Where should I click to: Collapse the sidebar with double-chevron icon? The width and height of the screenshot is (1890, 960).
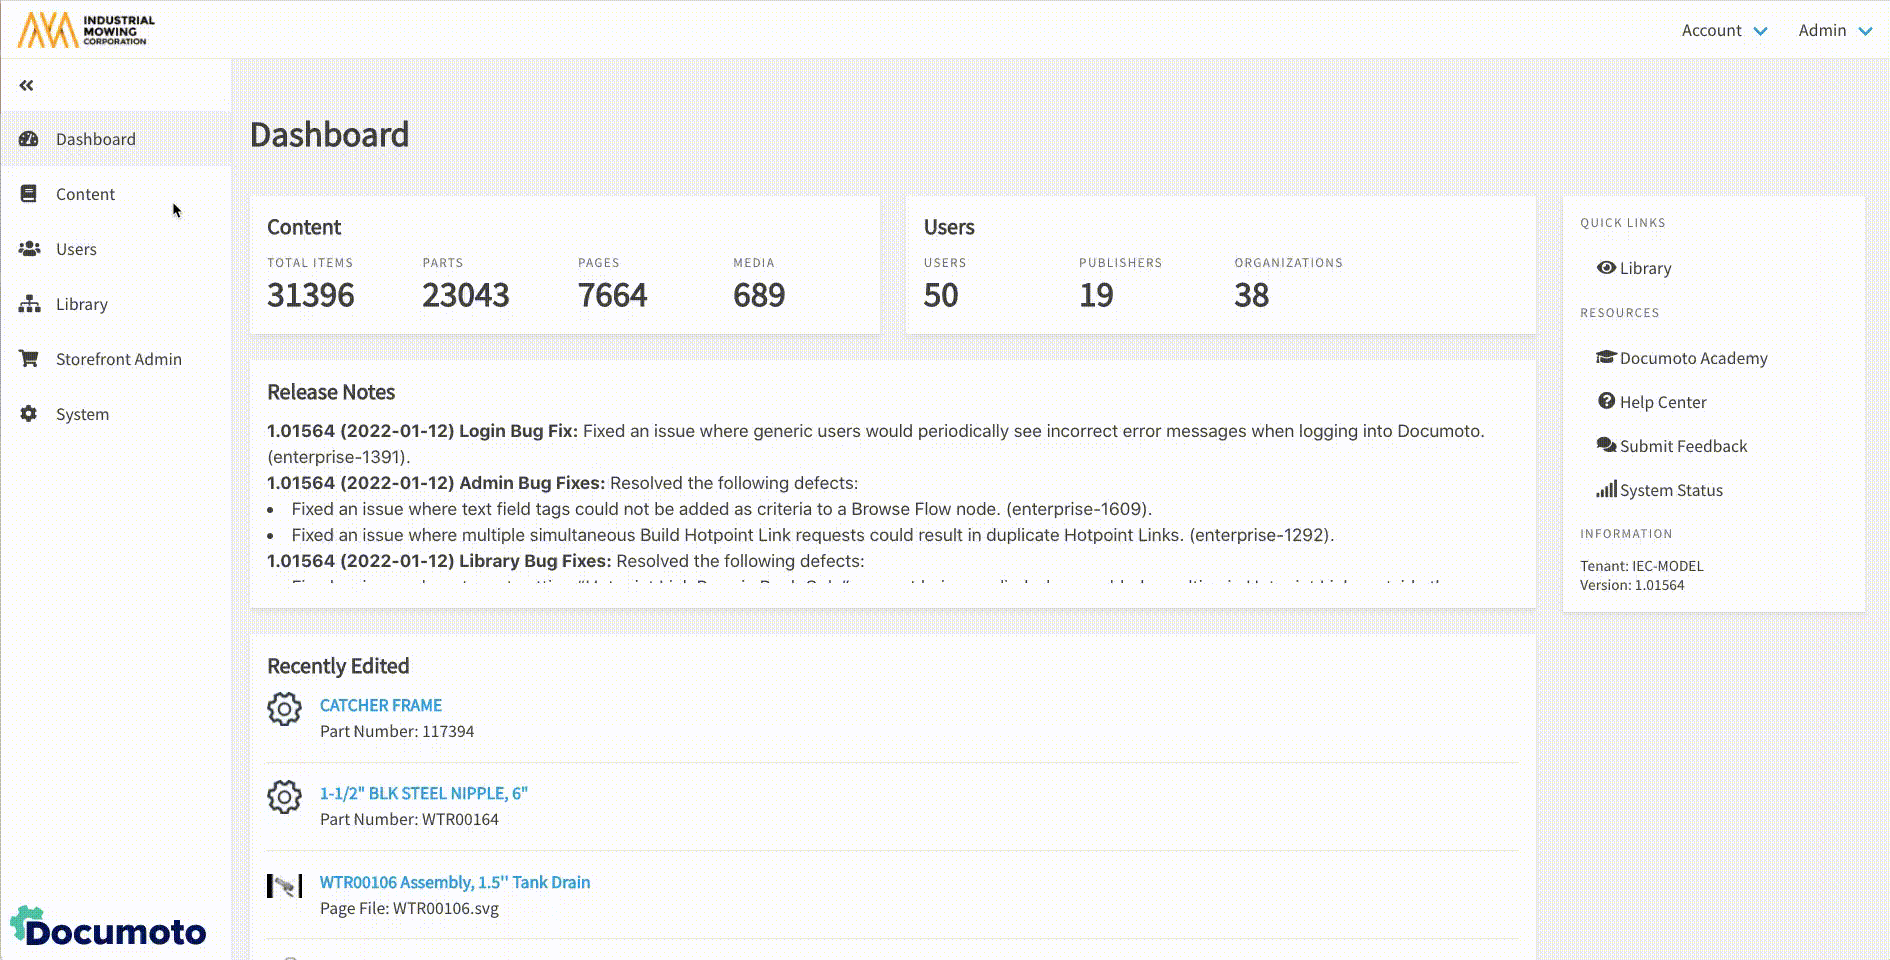click(x=27, y=85)
